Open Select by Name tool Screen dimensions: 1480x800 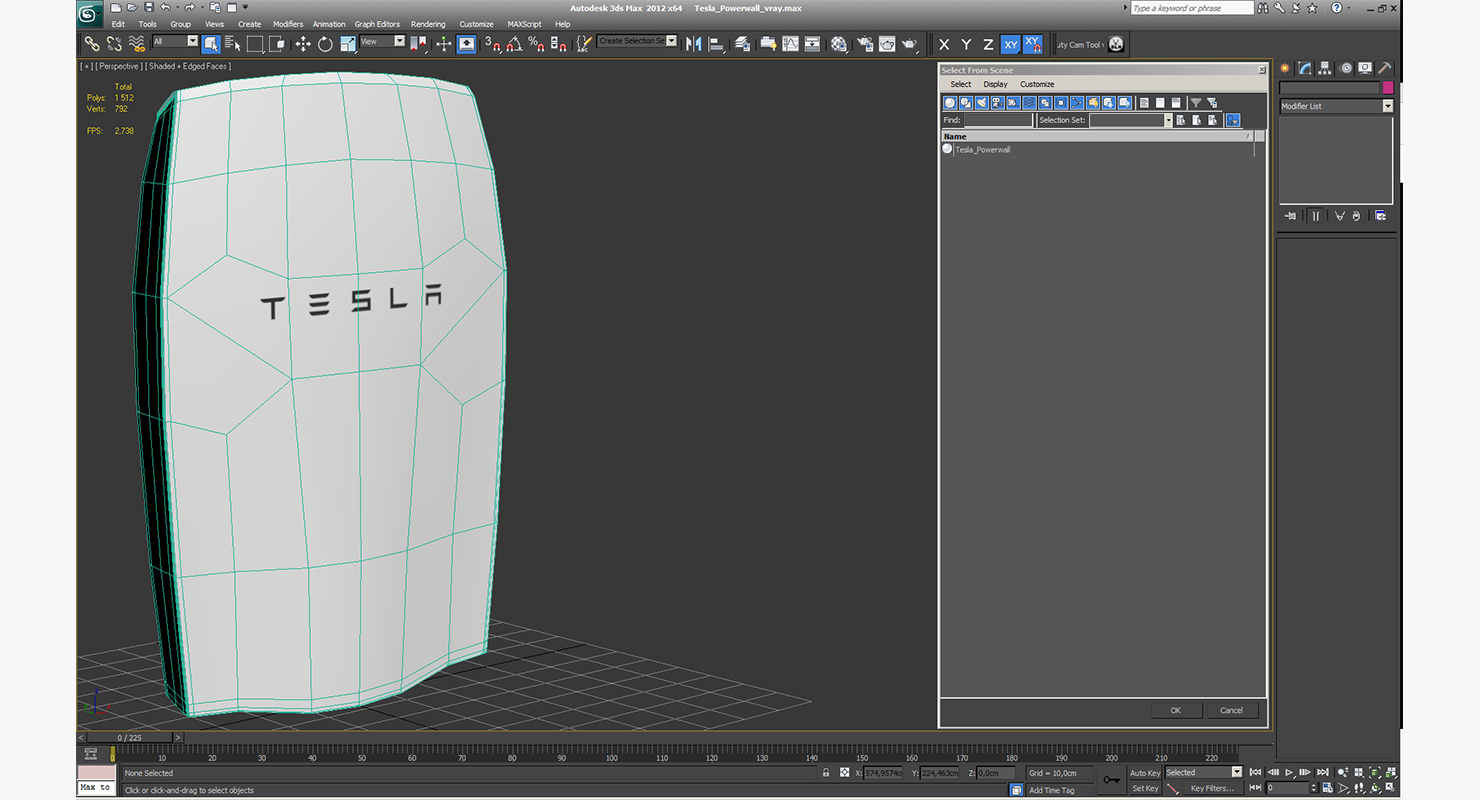(233, 44)
